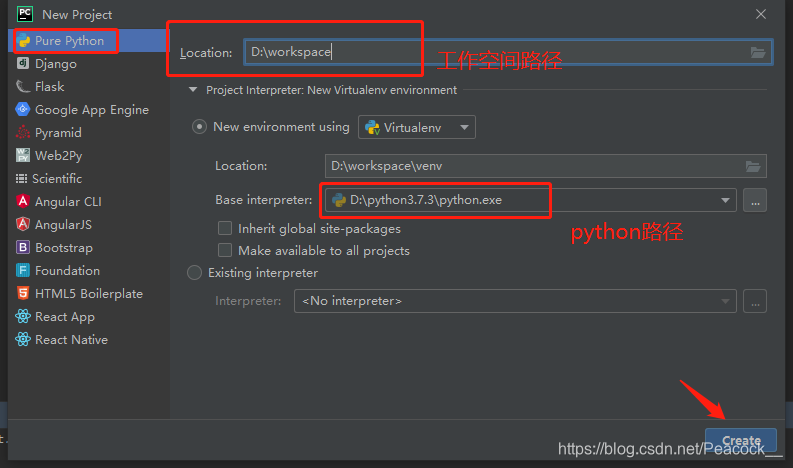The image size is (793, 468).
Task: Click the Angular CLI label
Action: click(x=68, y=202)
